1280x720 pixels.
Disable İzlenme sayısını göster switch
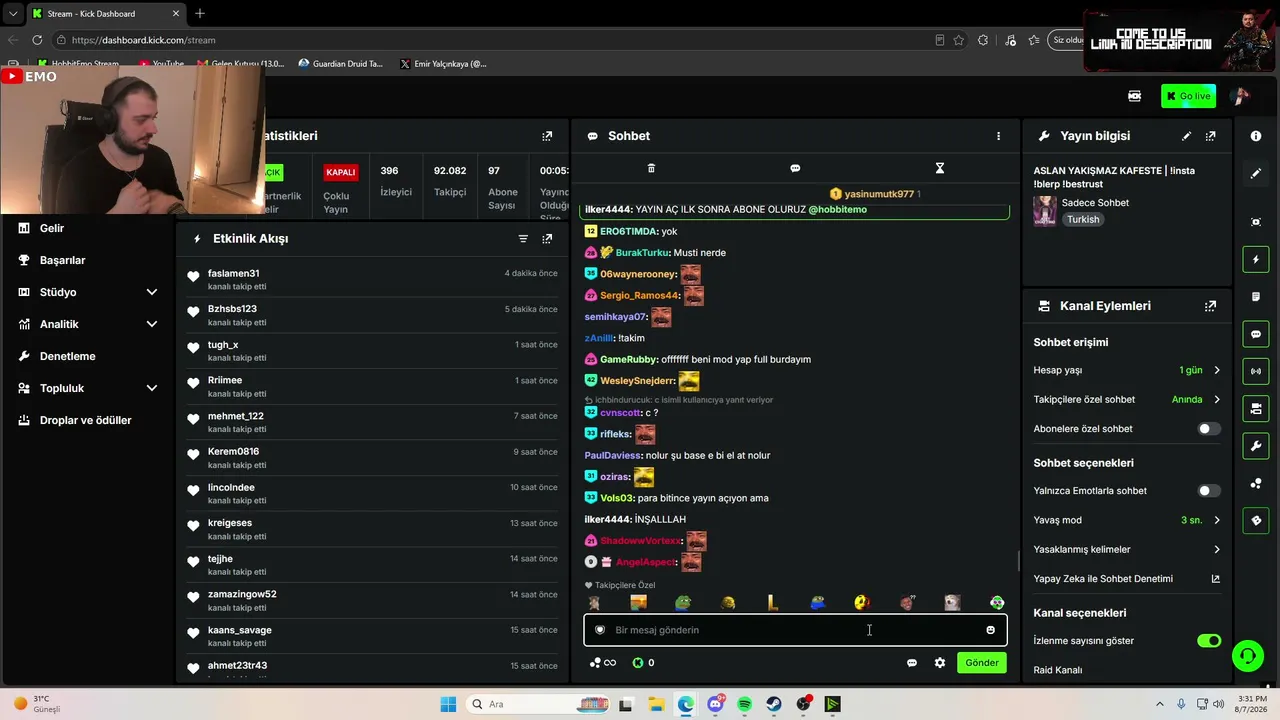click(1209, 641)
